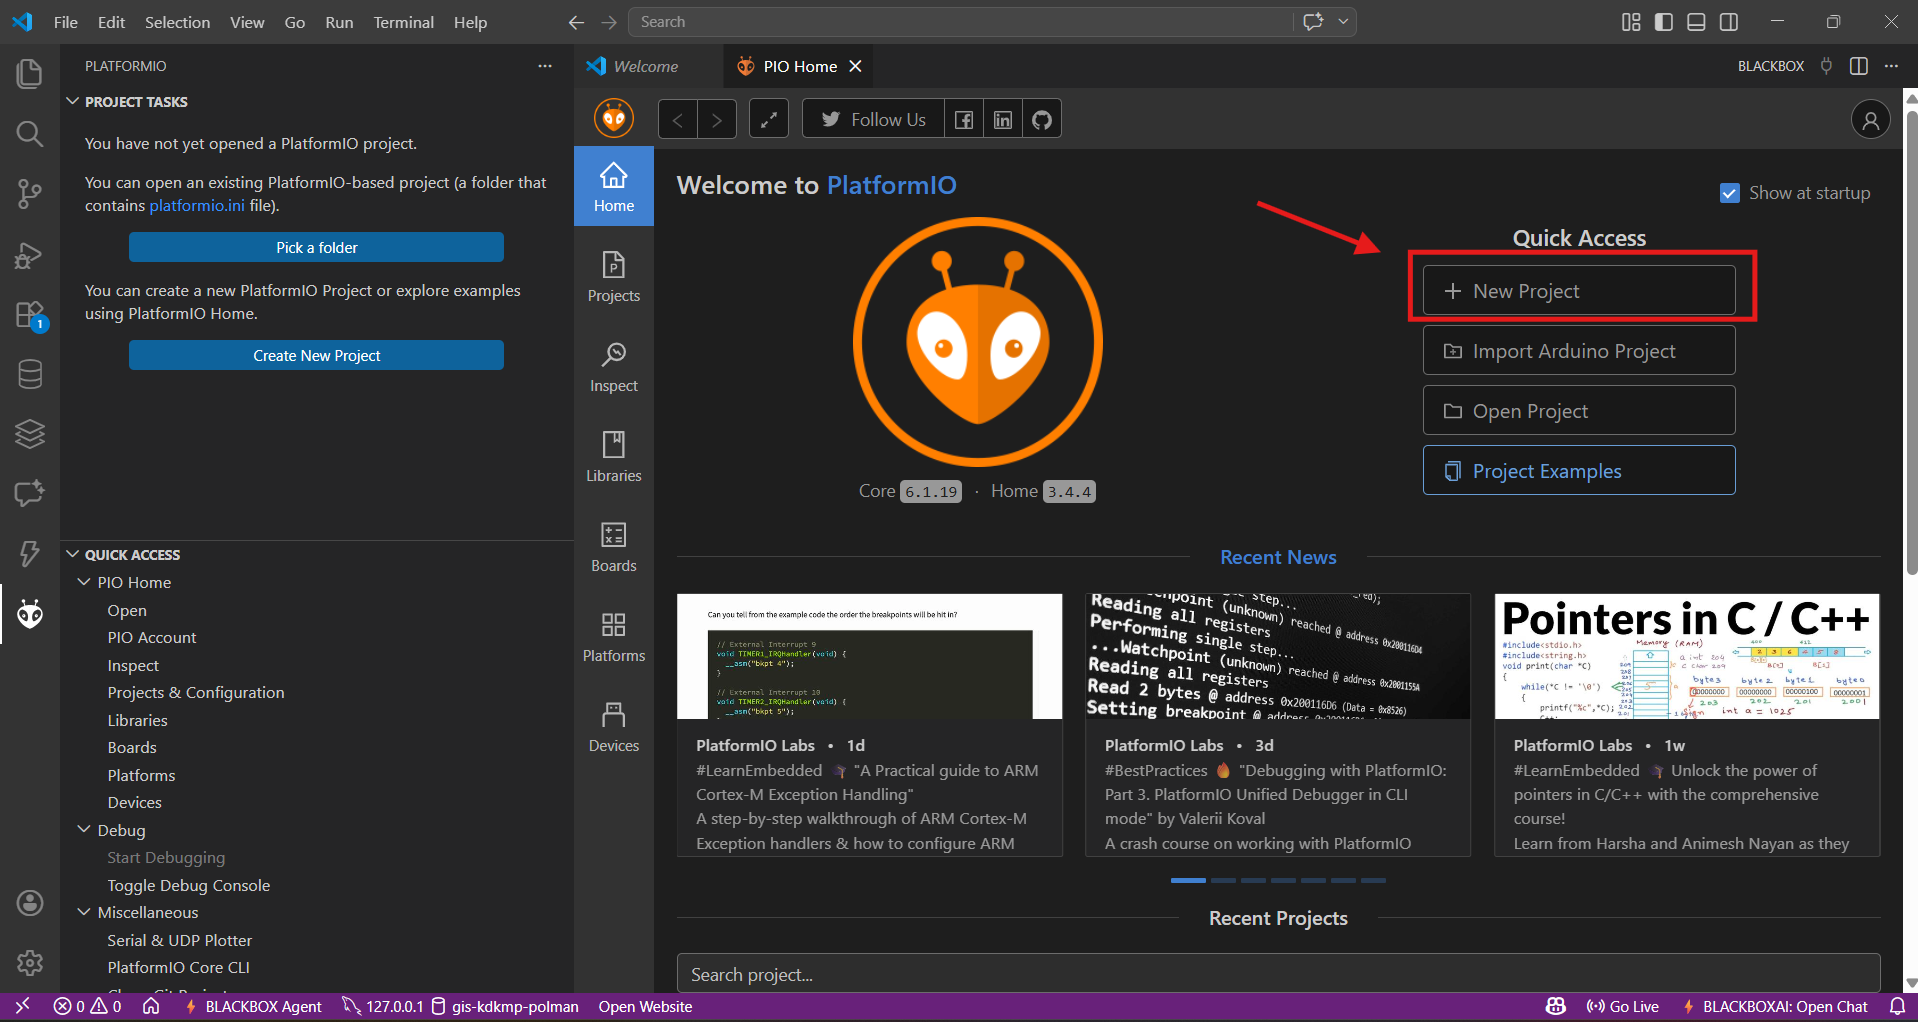The height and width of the screenshot is (1022, 1918).
Task: Click Import Arduino Project button
Action: click(1579, 351)
